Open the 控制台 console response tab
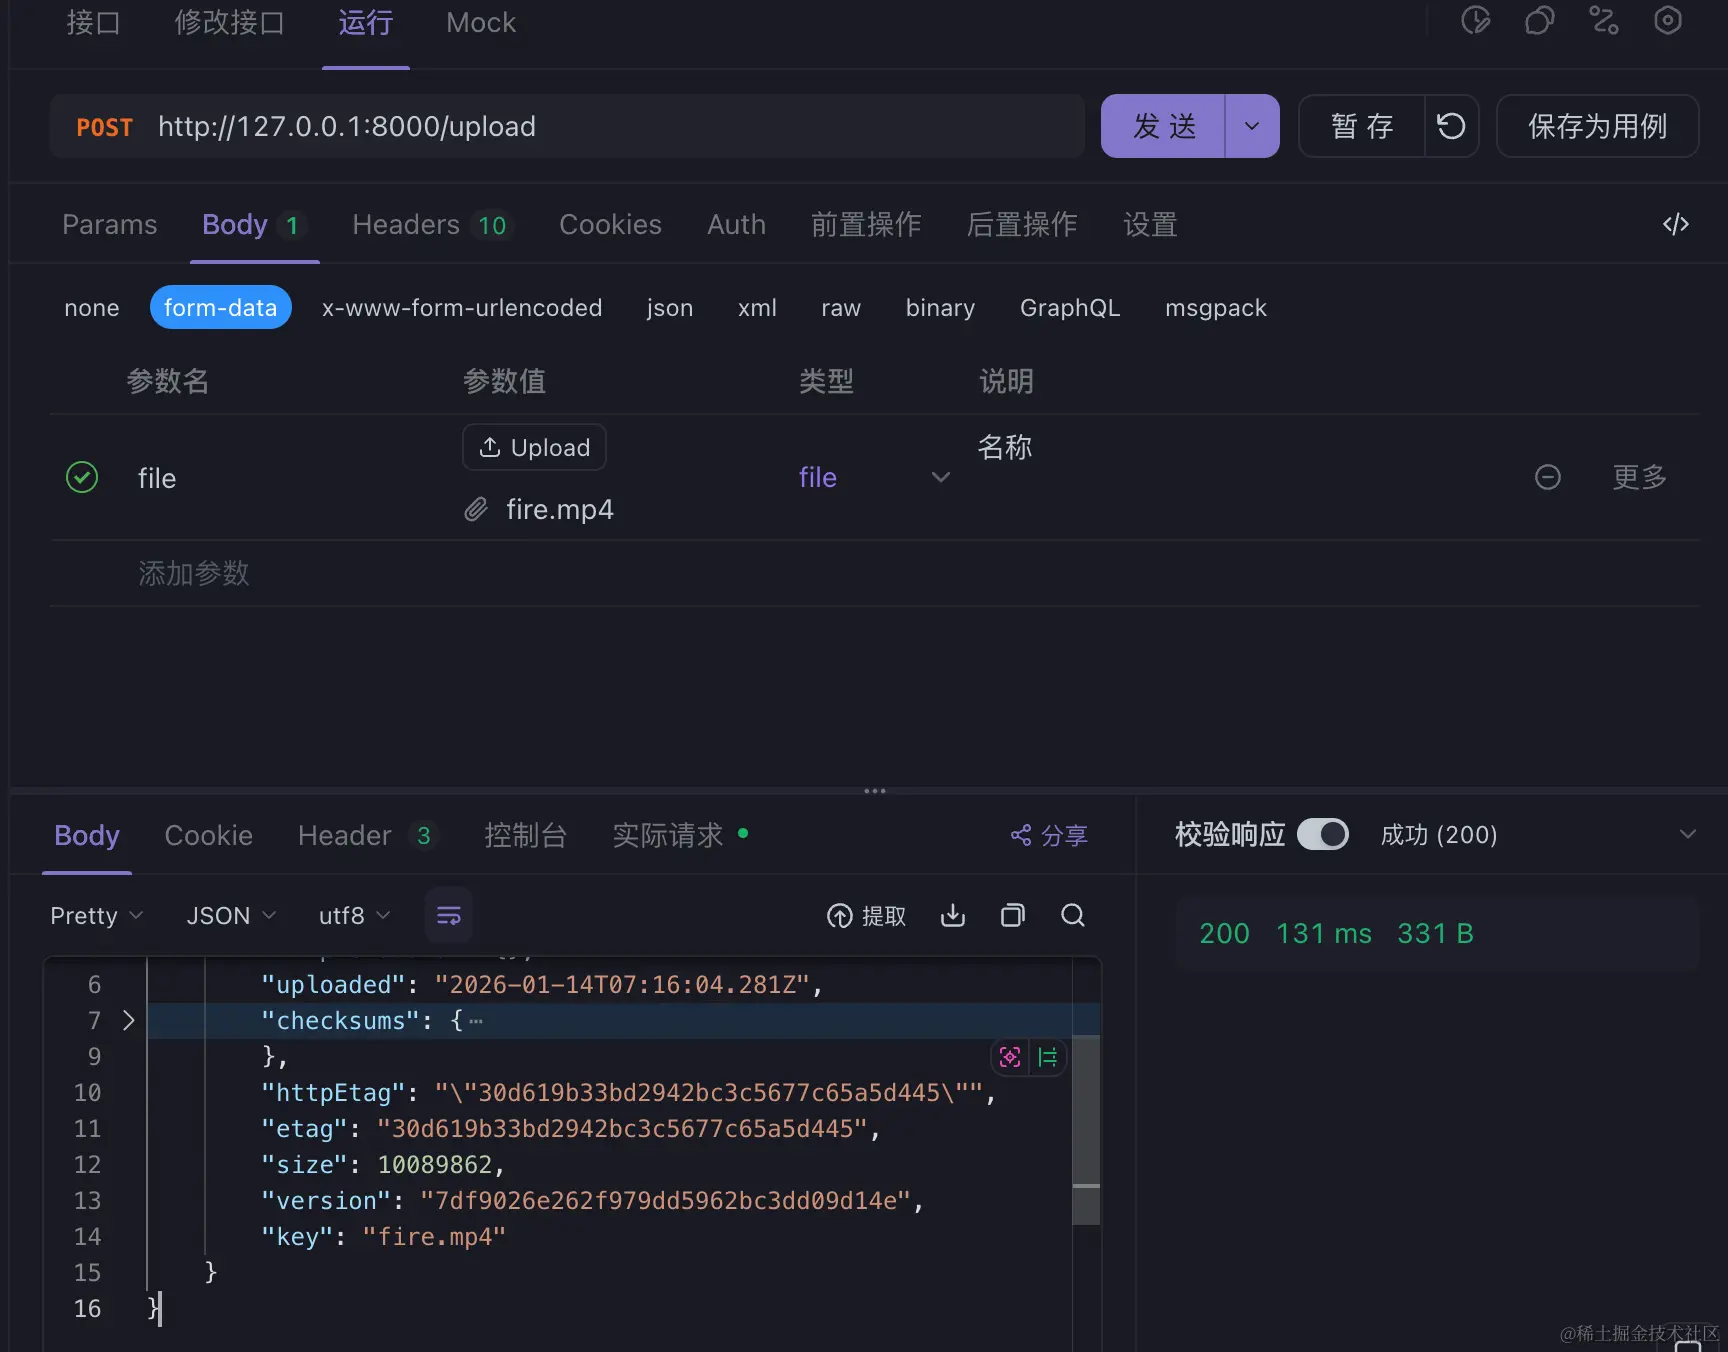This screenshot has height=1352, width=1728. click(x=525, y=835)
